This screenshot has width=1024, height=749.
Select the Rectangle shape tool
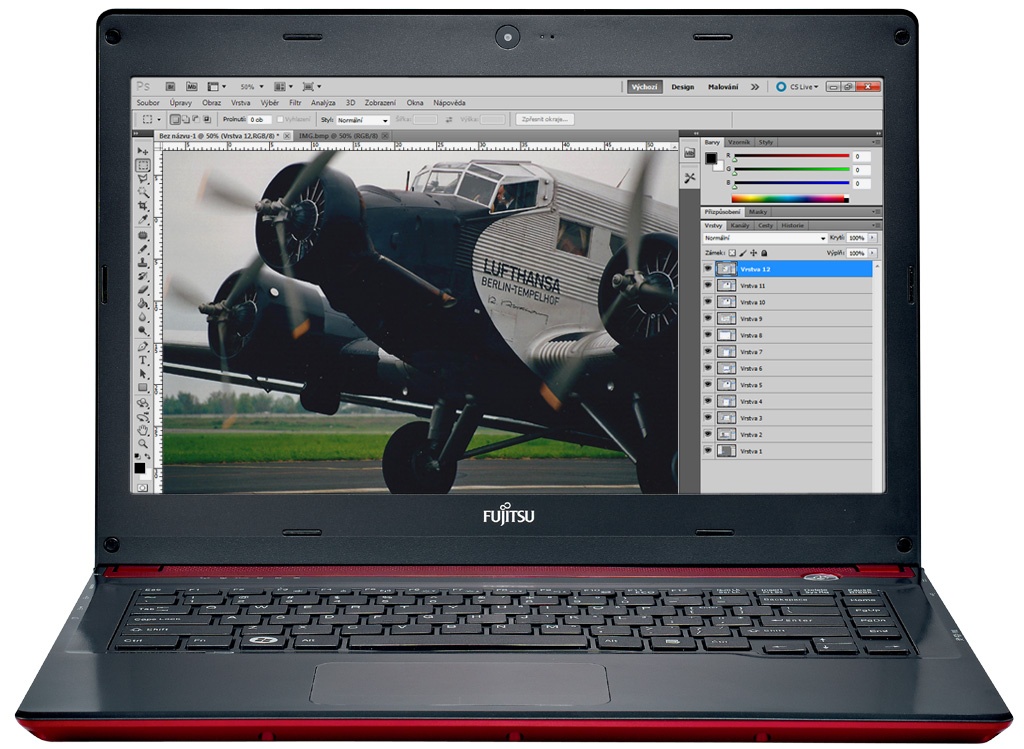[142, 387]
